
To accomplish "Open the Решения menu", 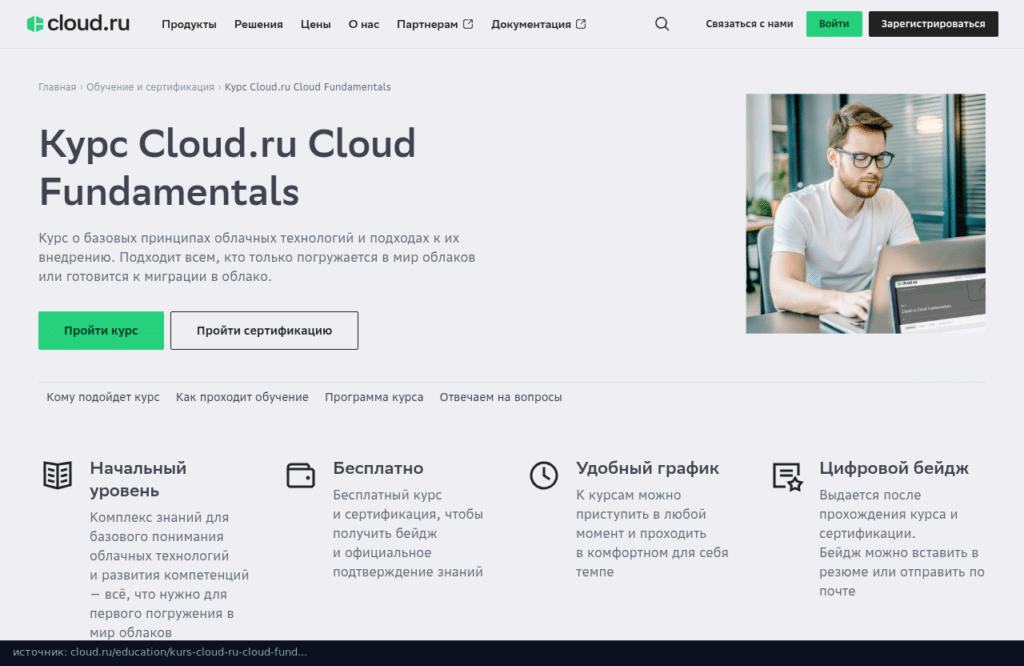I will tap(259, 24).
